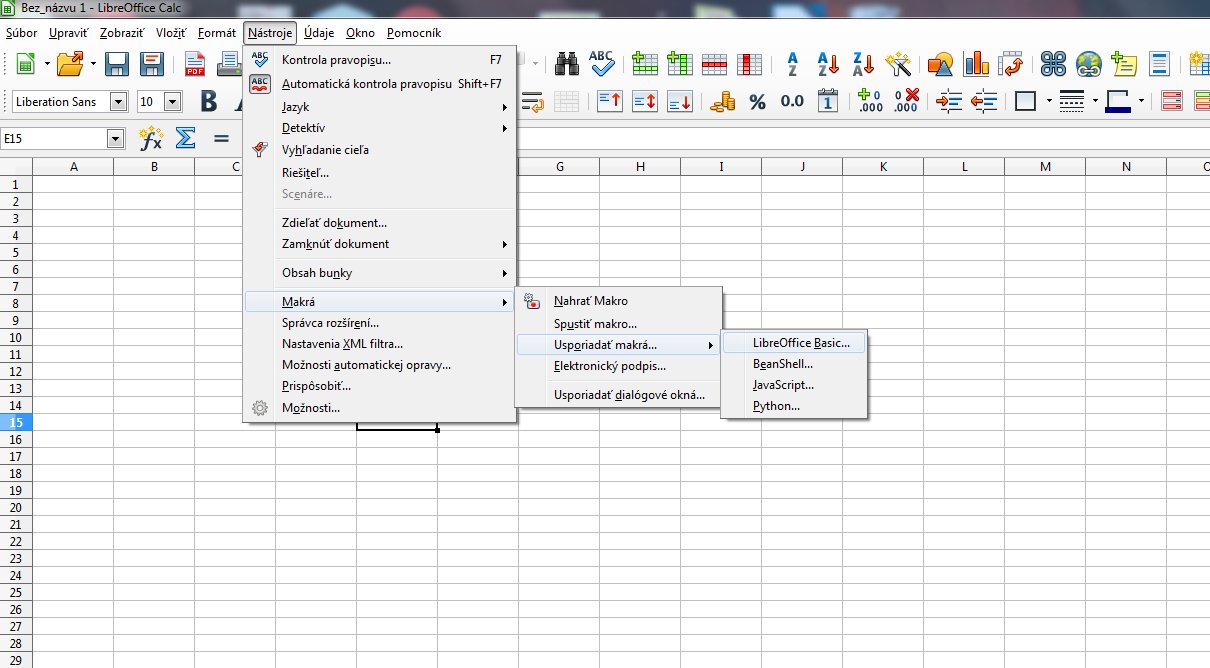Insert columns using the green-plus columns icon
This screenshot has width=1210, height=668.
click(x=680, y=65)
